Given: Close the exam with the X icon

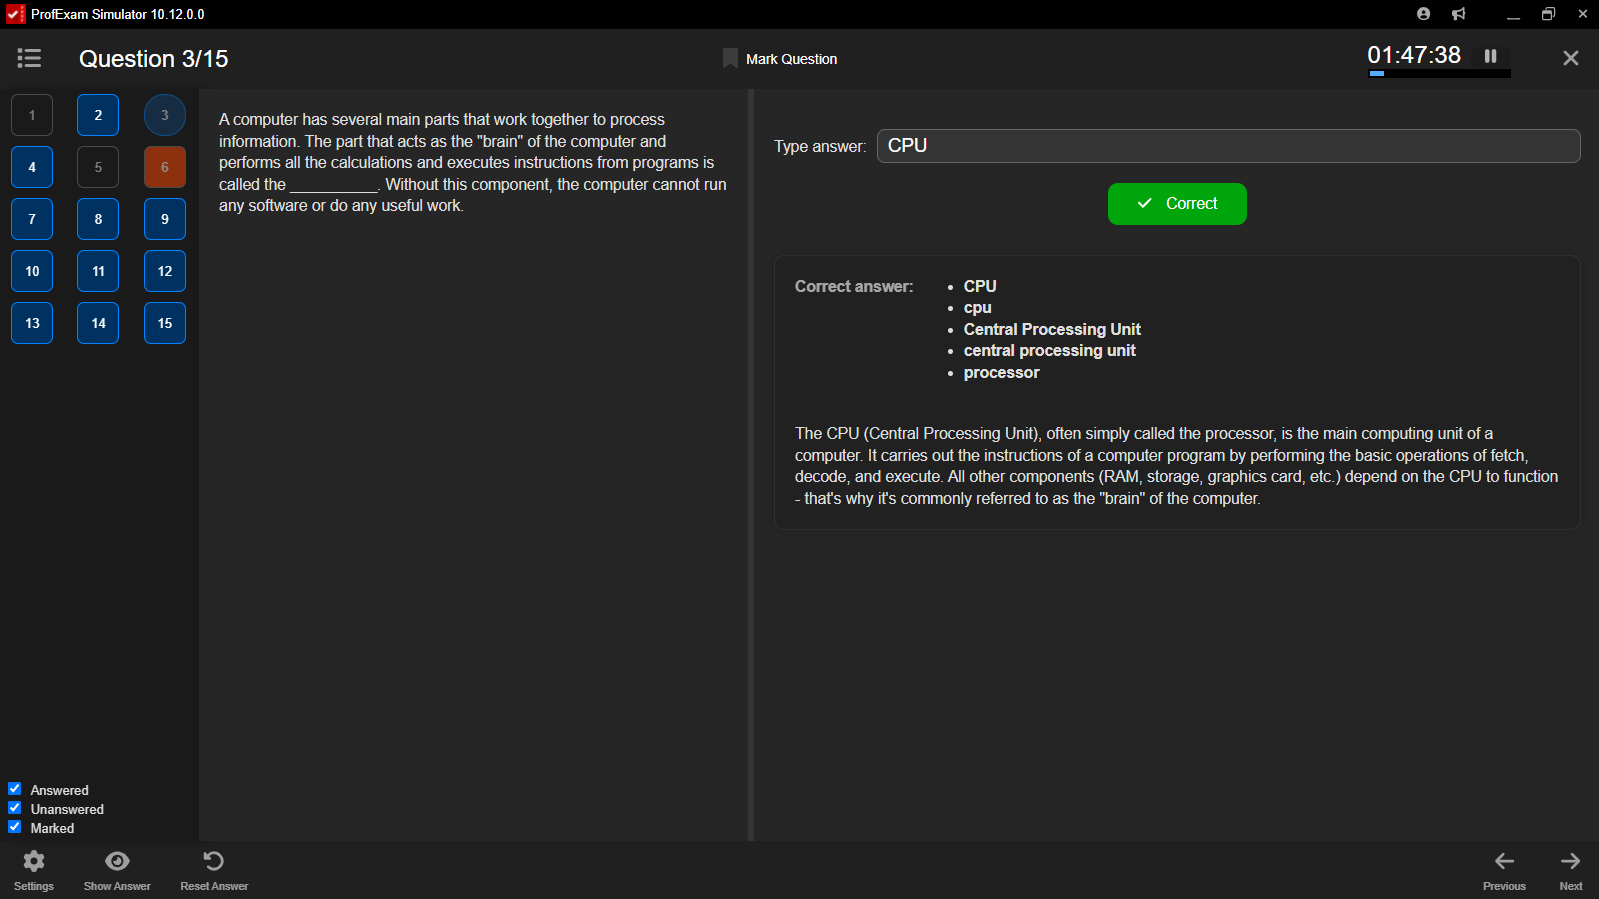Looking at the screenshot, I should coord(1570,59).
